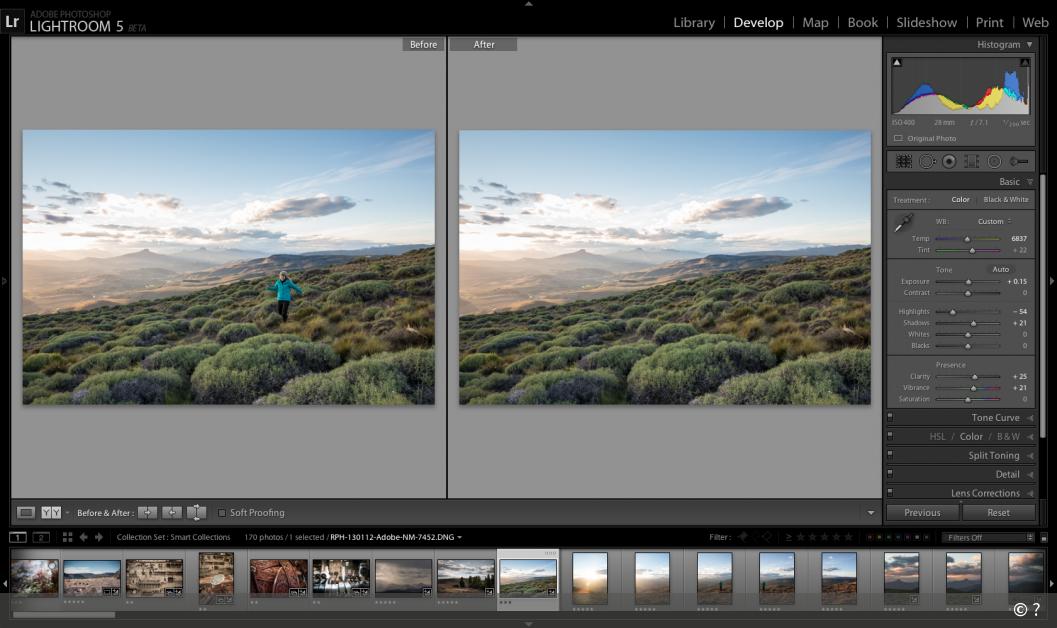Image resolution: width=1057 pixels, height=628 pixels.
Task: Swap Before and After settings
Action: [196, 513]
